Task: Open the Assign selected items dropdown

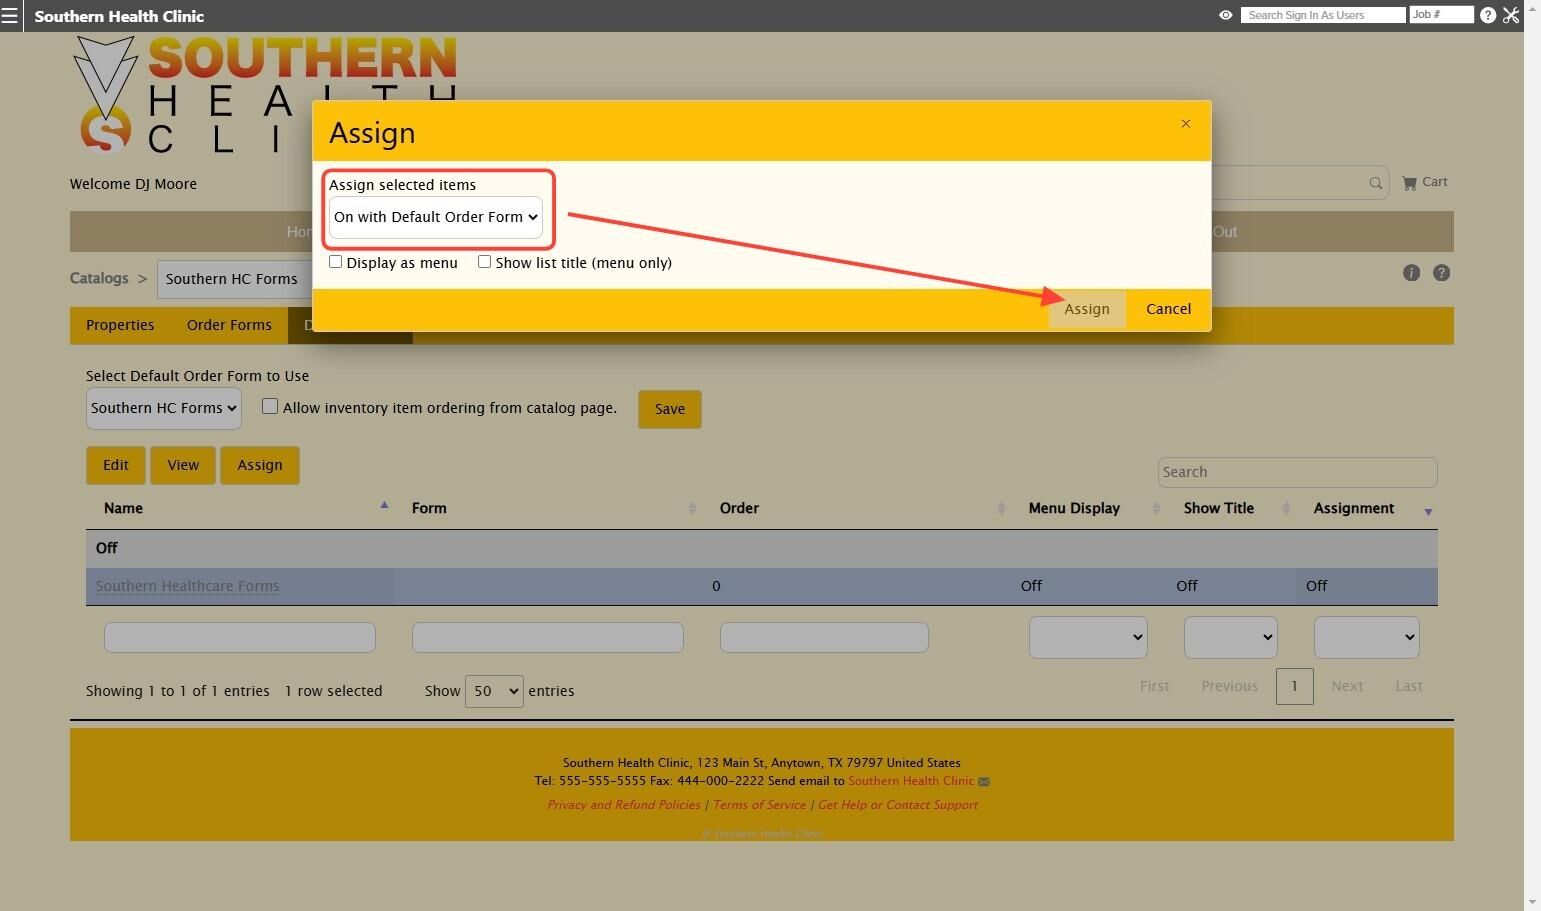Action: point(436,217)
